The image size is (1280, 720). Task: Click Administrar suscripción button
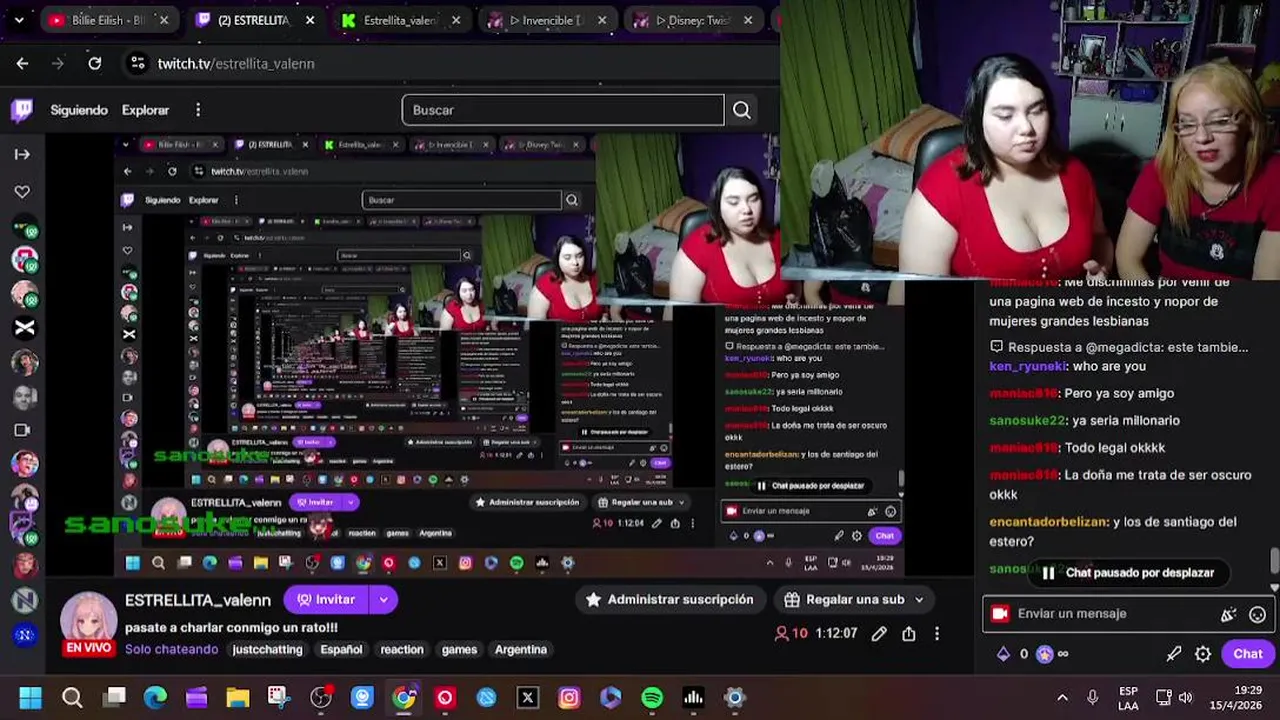click(669, 599)
